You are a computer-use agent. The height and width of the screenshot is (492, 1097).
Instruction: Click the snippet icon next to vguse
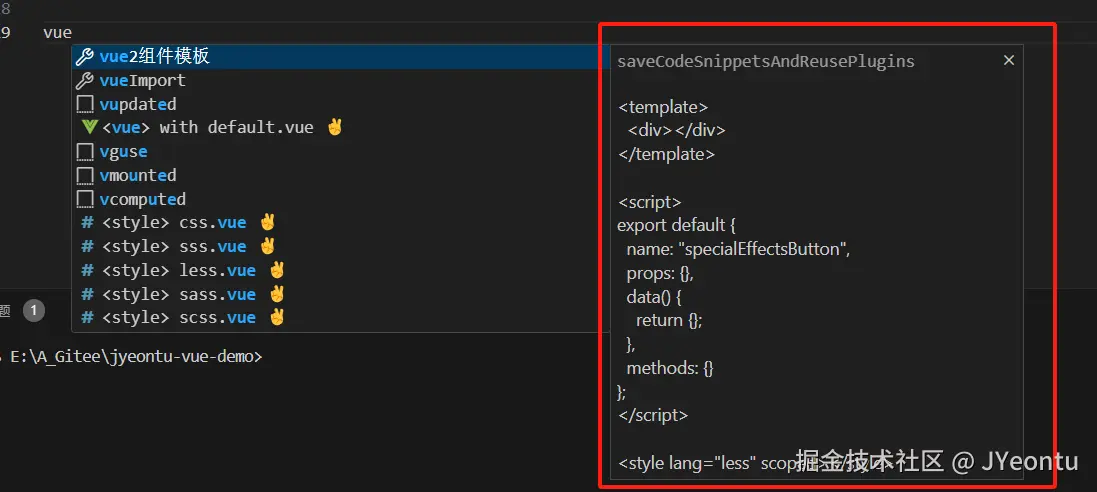85,152
